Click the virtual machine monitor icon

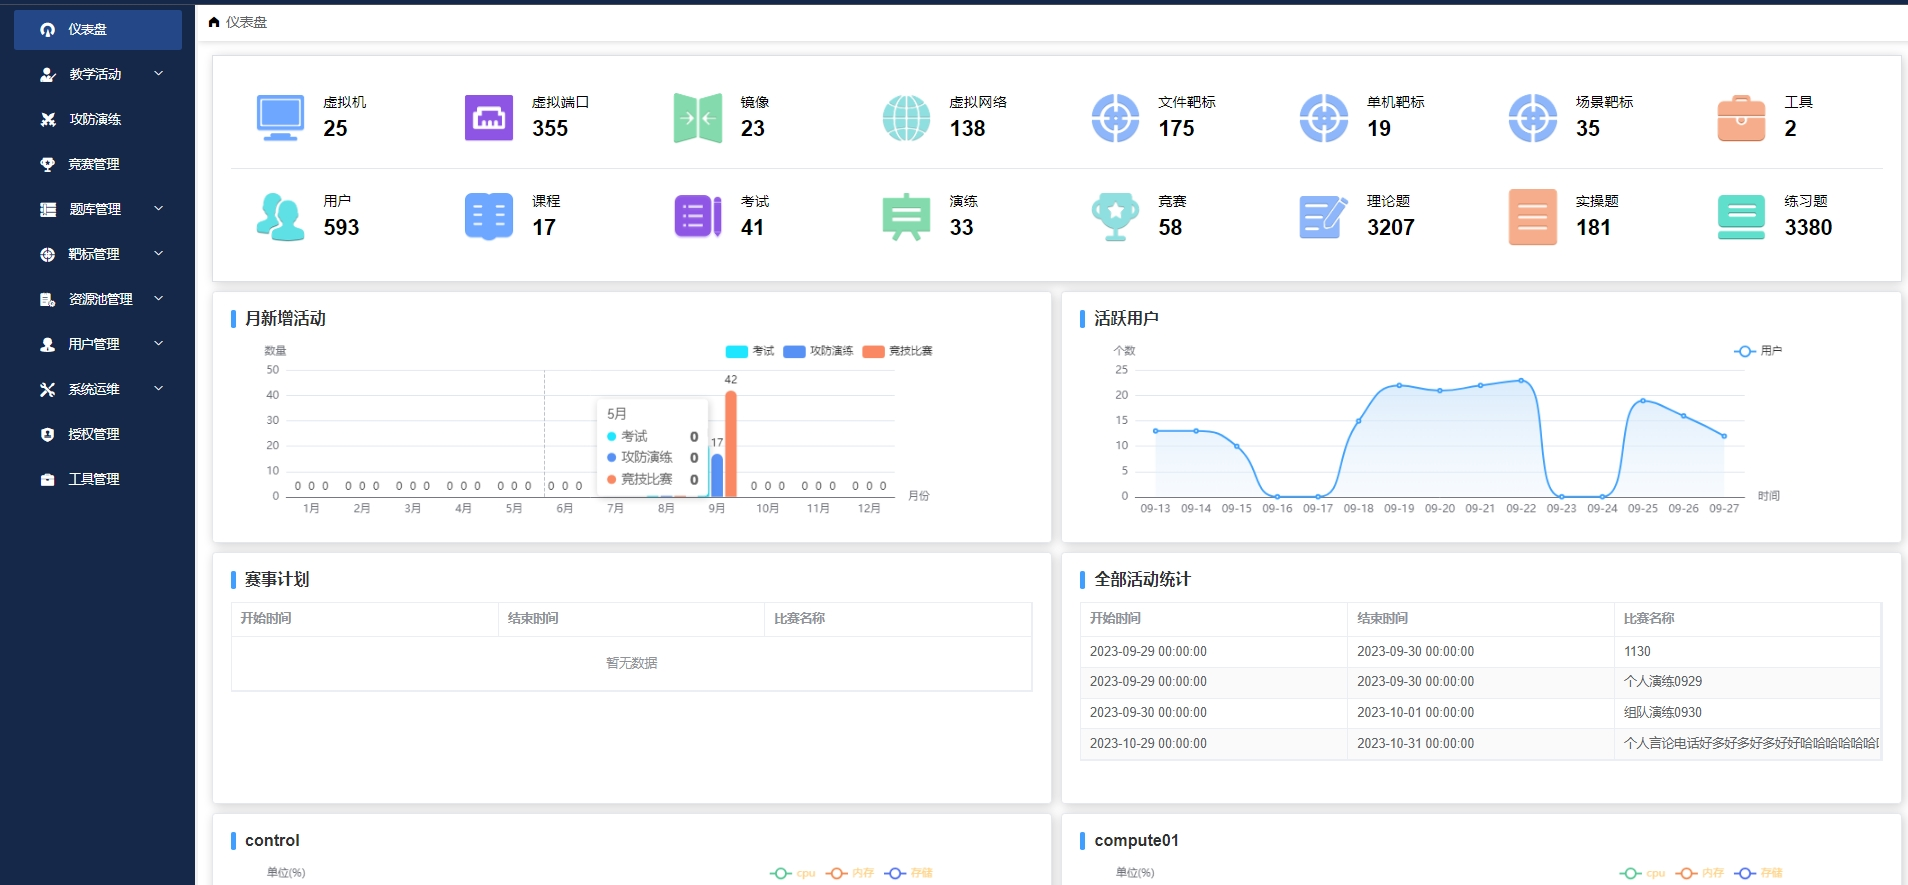click(280, 118)
